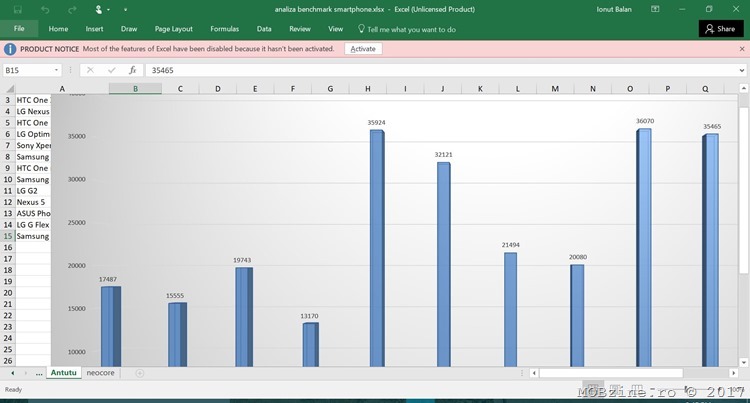This screenshot has width=750, height=403.
Task: Click the Save icon in the title bar
Action: pos(18,10)
